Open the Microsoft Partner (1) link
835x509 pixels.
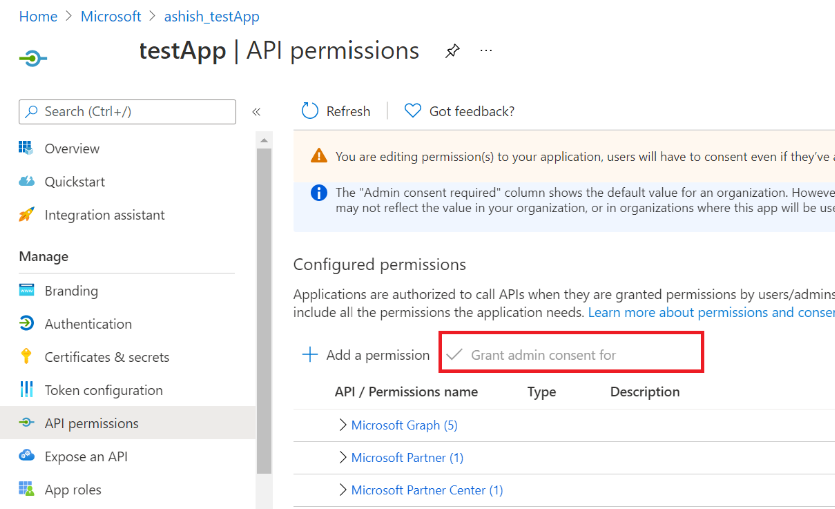pyautogui.click(x=407, y=457)
